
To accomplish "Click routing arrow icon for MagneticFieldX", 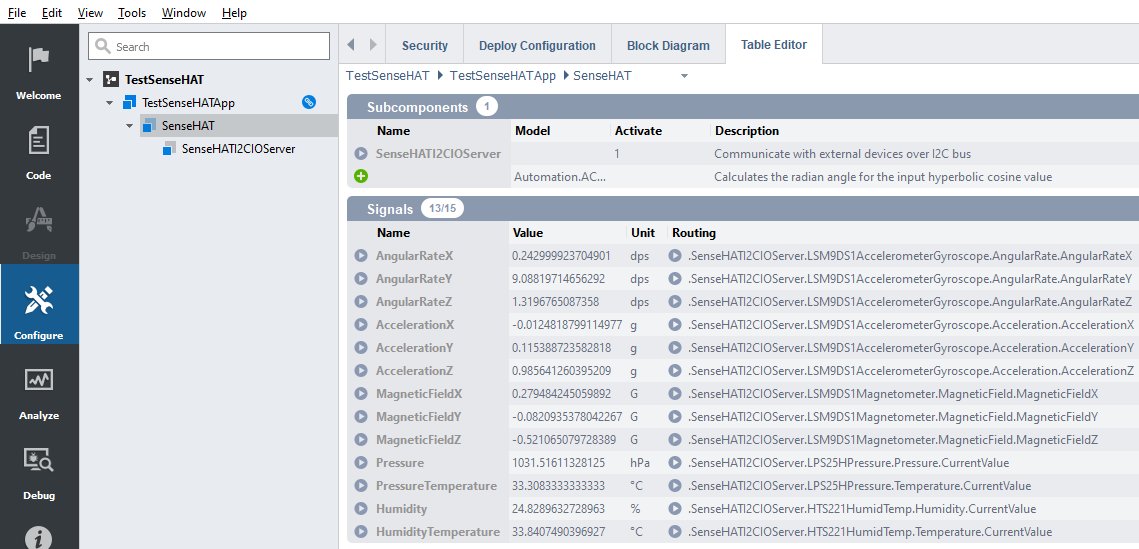I will click(x=676, y=394).
